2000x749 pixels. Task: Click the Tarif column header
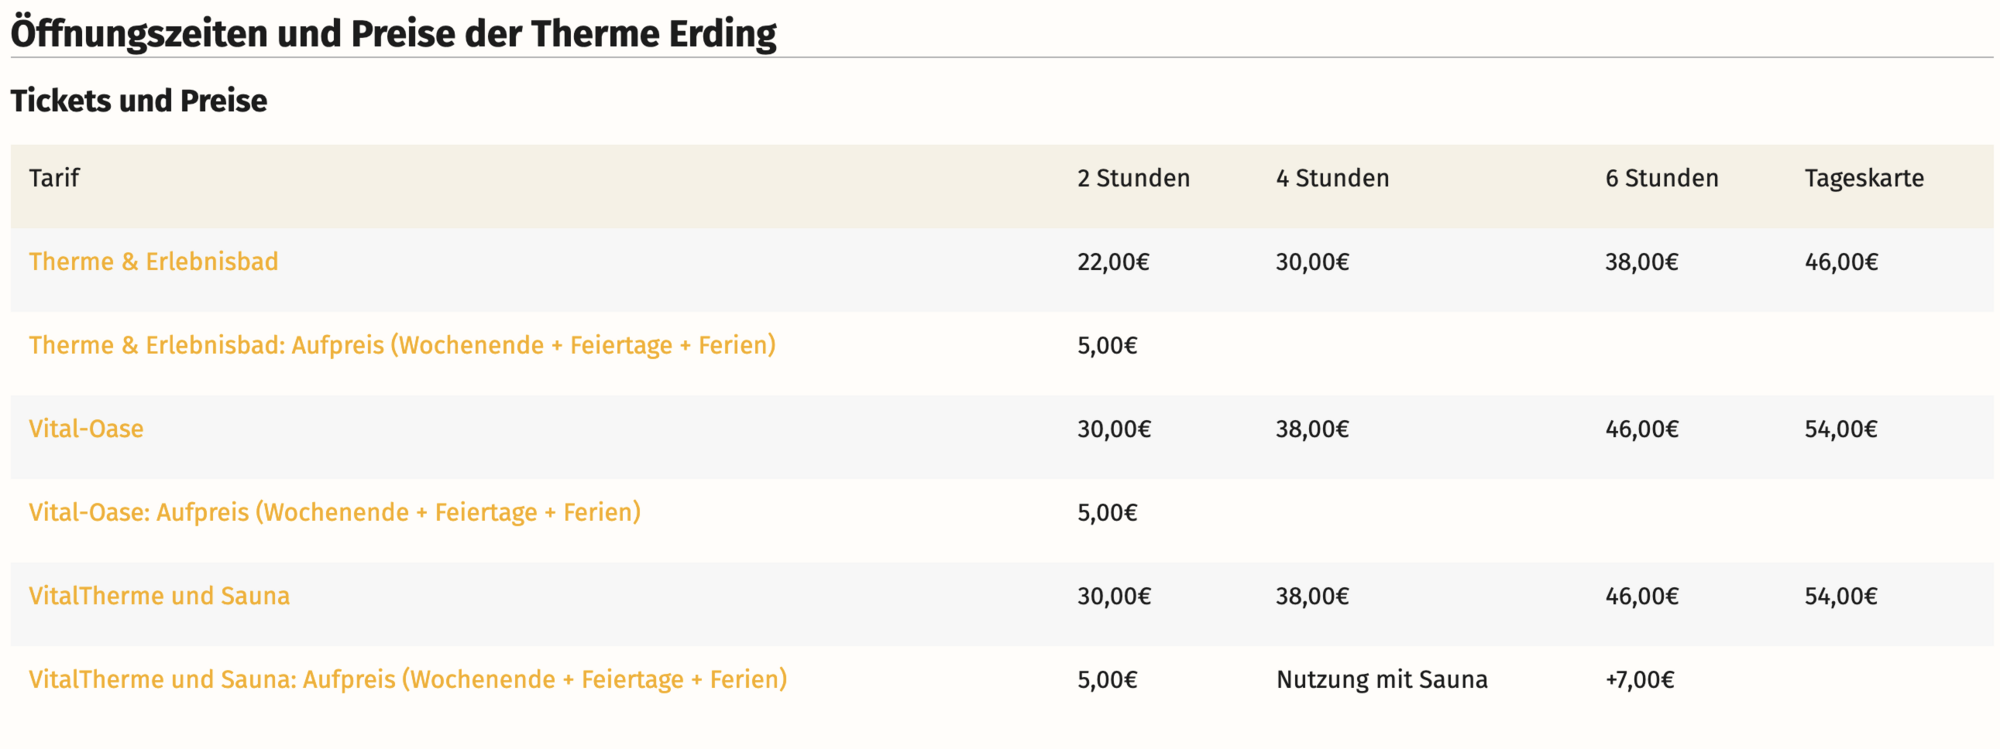(x=54, y=178)
